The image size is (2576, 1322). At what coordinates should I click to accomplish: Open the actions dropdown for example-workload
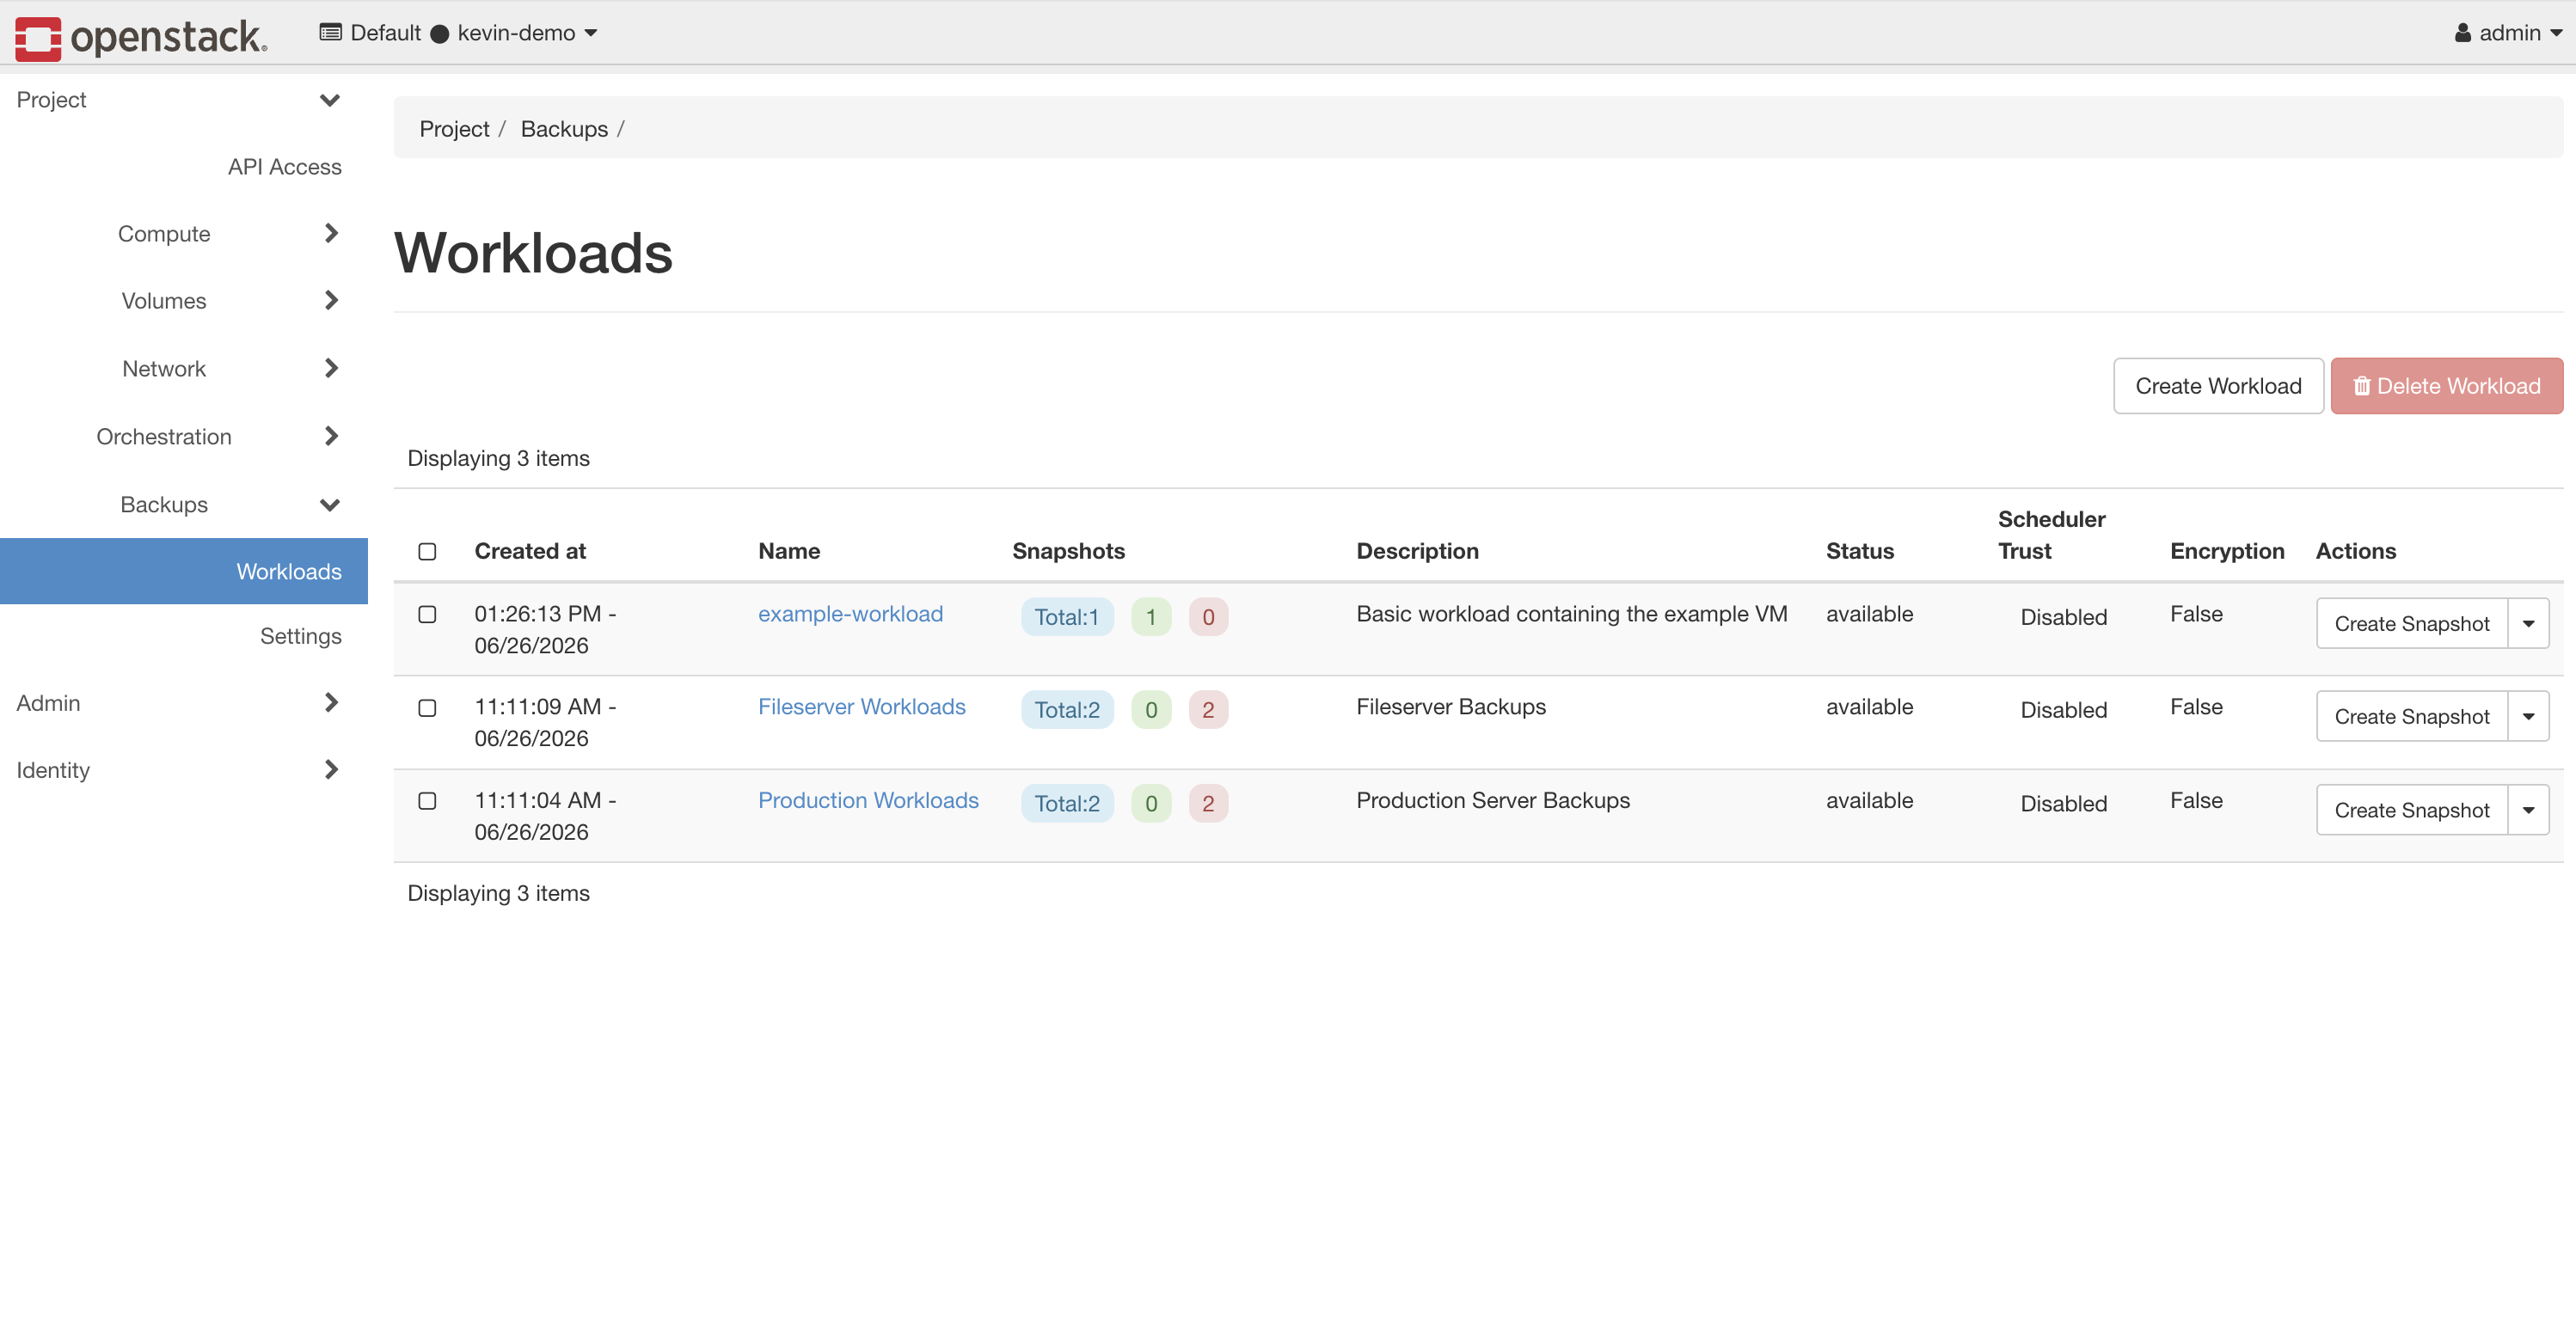click(x=2528, y=623)
